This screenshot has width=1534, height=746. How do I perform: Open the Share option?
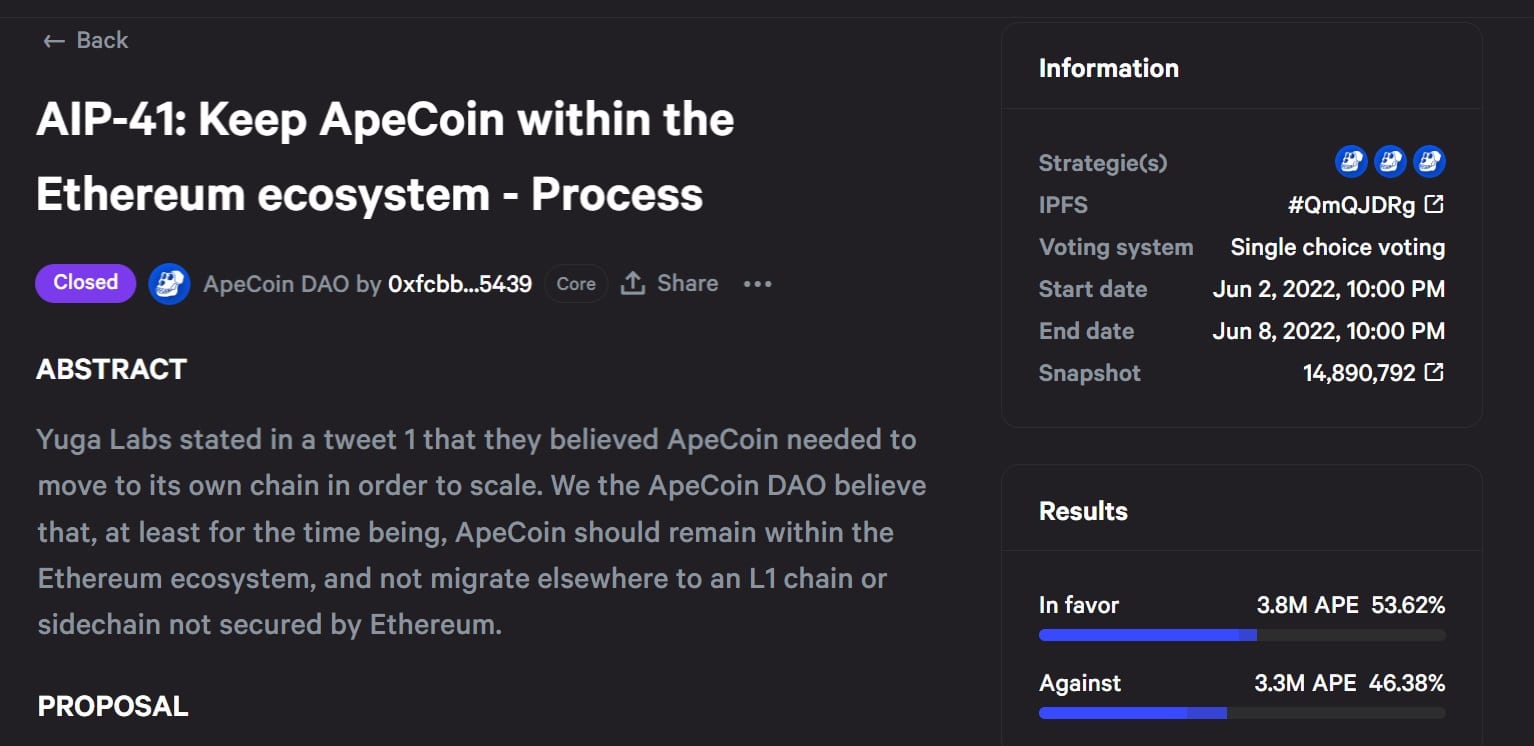point(670,284)
